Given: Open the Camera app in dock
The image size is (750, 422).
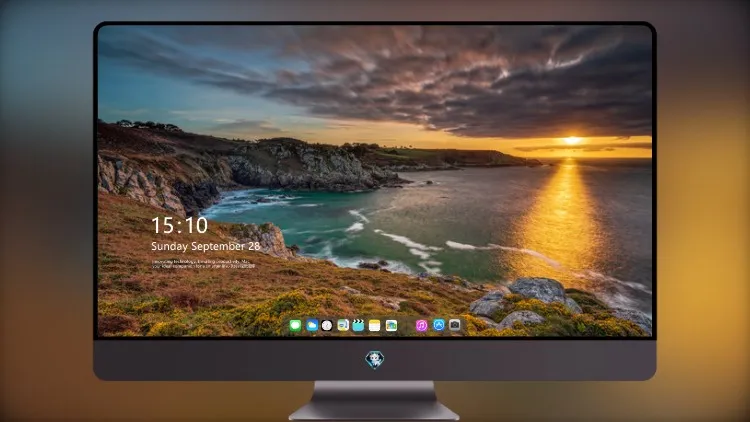Looking at the screenshot, I should 455,325.
